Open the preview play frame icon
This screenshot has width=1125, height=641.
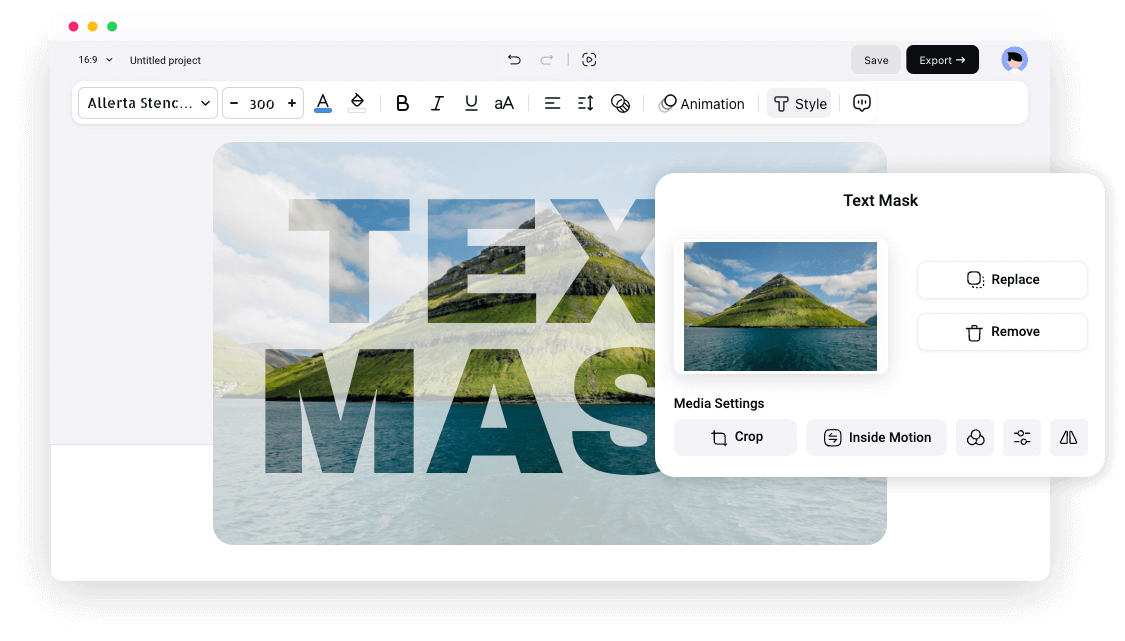pyautogui.click(x=589, y=60)
